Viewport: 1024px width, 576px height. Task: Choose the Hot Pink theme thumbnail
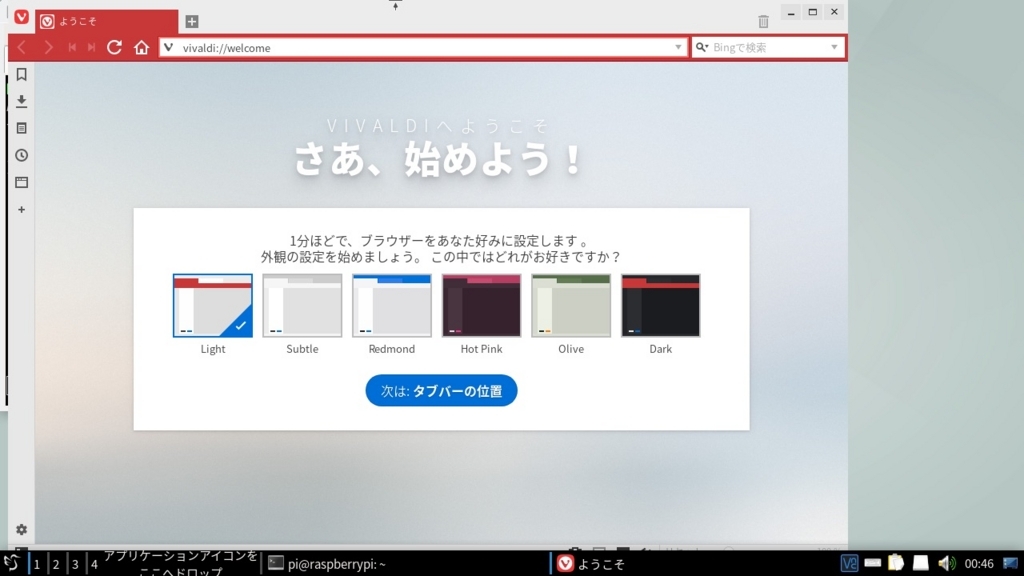[x=481, y=306]
